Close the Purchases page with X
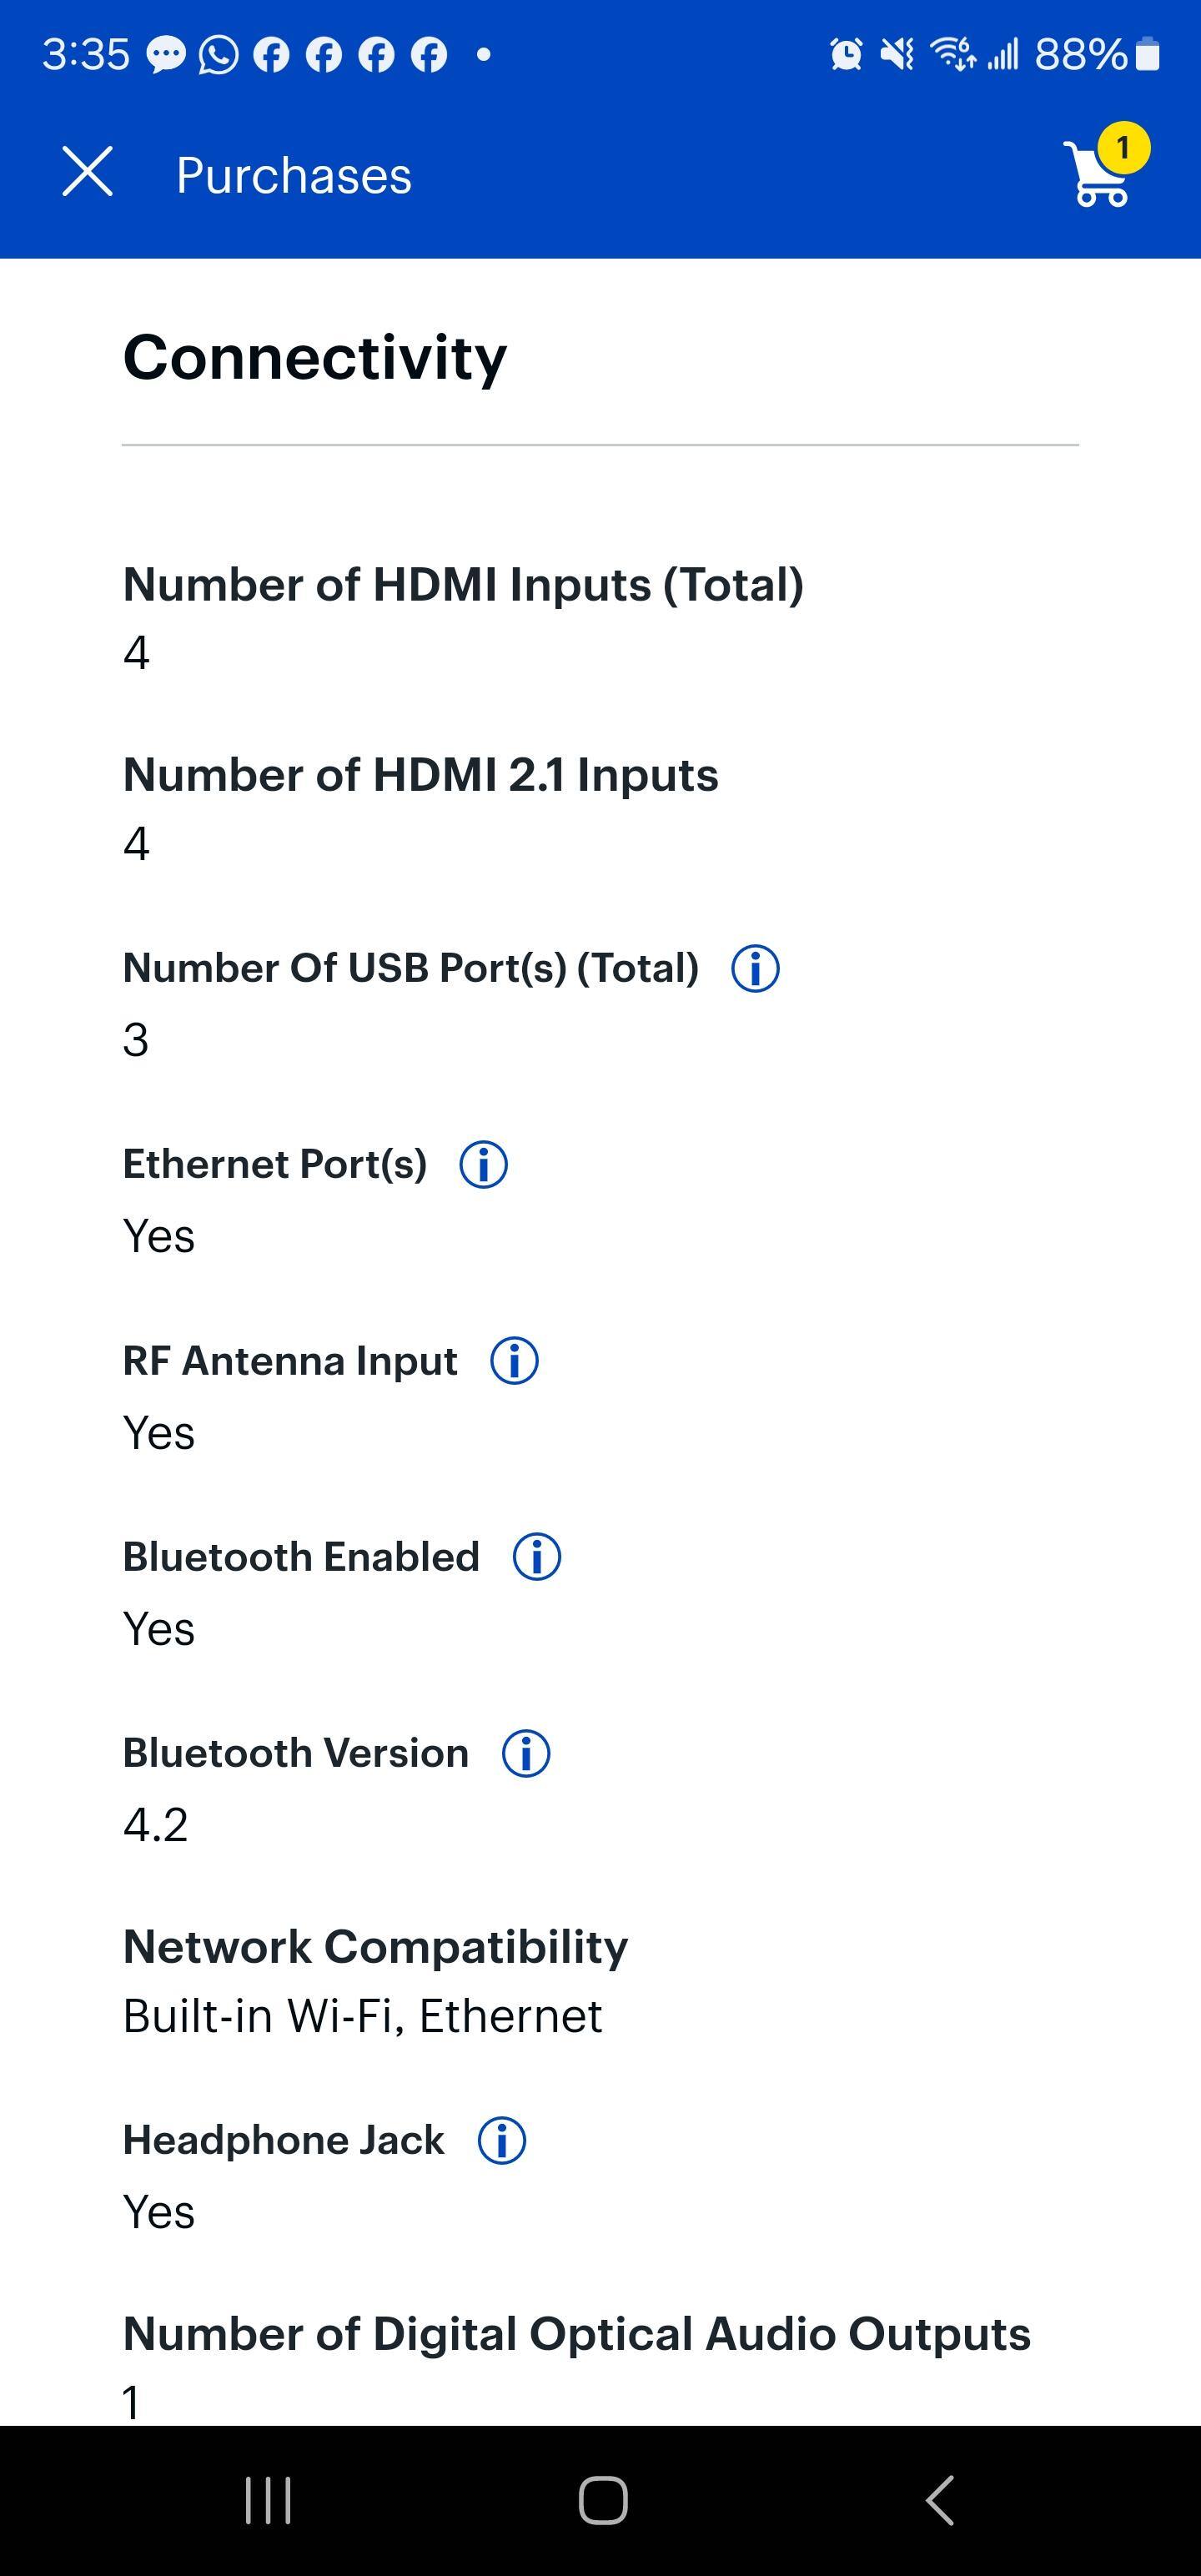1201x2576 pixels. [88, 171]
